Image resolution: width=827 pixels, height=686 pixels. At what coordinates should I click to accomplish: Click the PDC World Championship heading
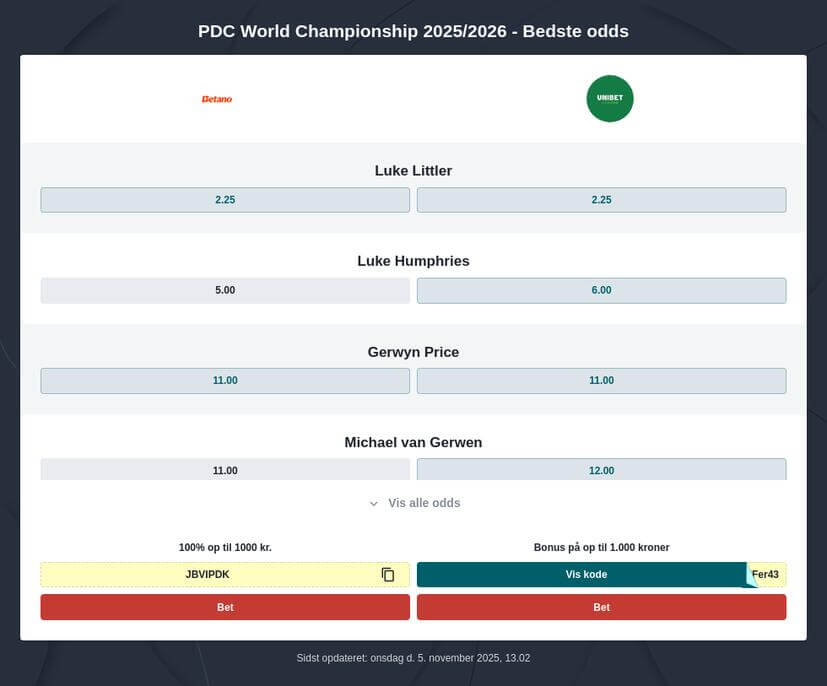pyautogui.click(x=413, y=31)
